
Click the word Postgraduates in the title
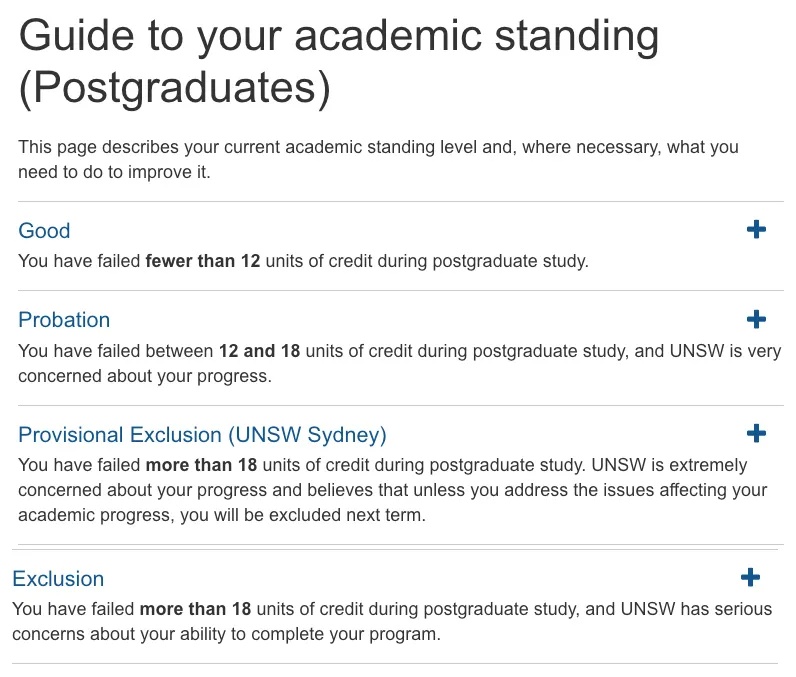[175, 87]
